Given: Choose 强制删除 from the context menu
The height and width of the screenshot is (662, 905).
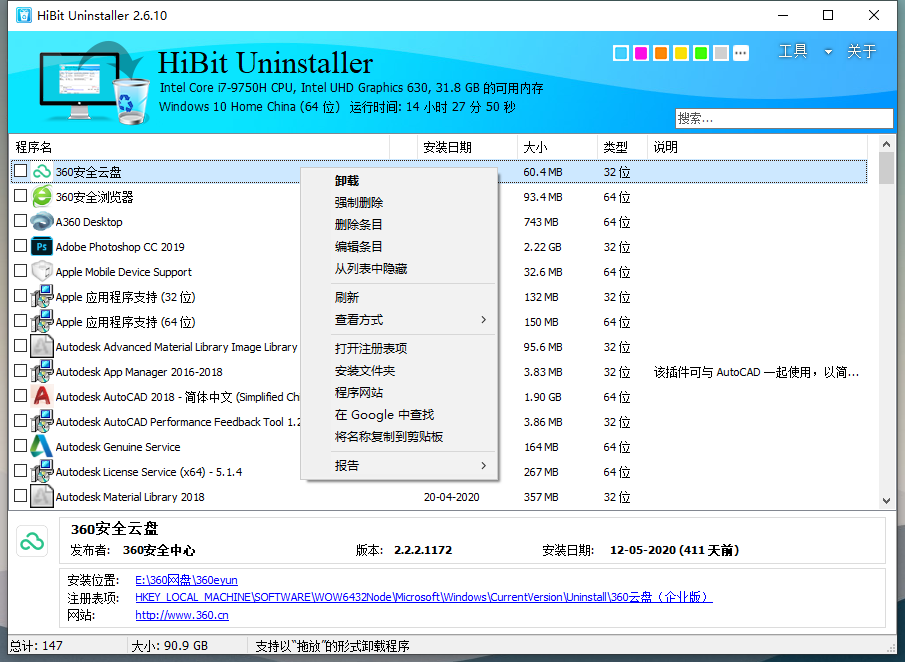Looking at the screenshot, I should (x=399, y=203).
